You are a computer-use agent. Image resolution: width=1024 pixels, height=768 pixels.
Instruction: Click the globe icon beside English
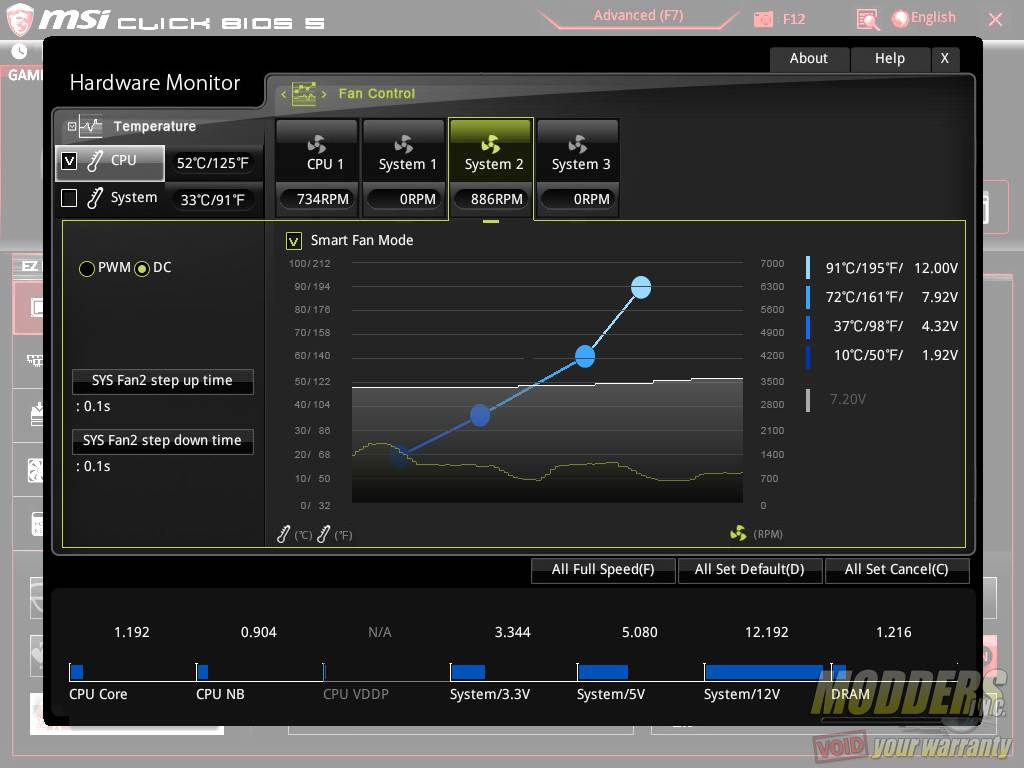[x=900, y=19]
